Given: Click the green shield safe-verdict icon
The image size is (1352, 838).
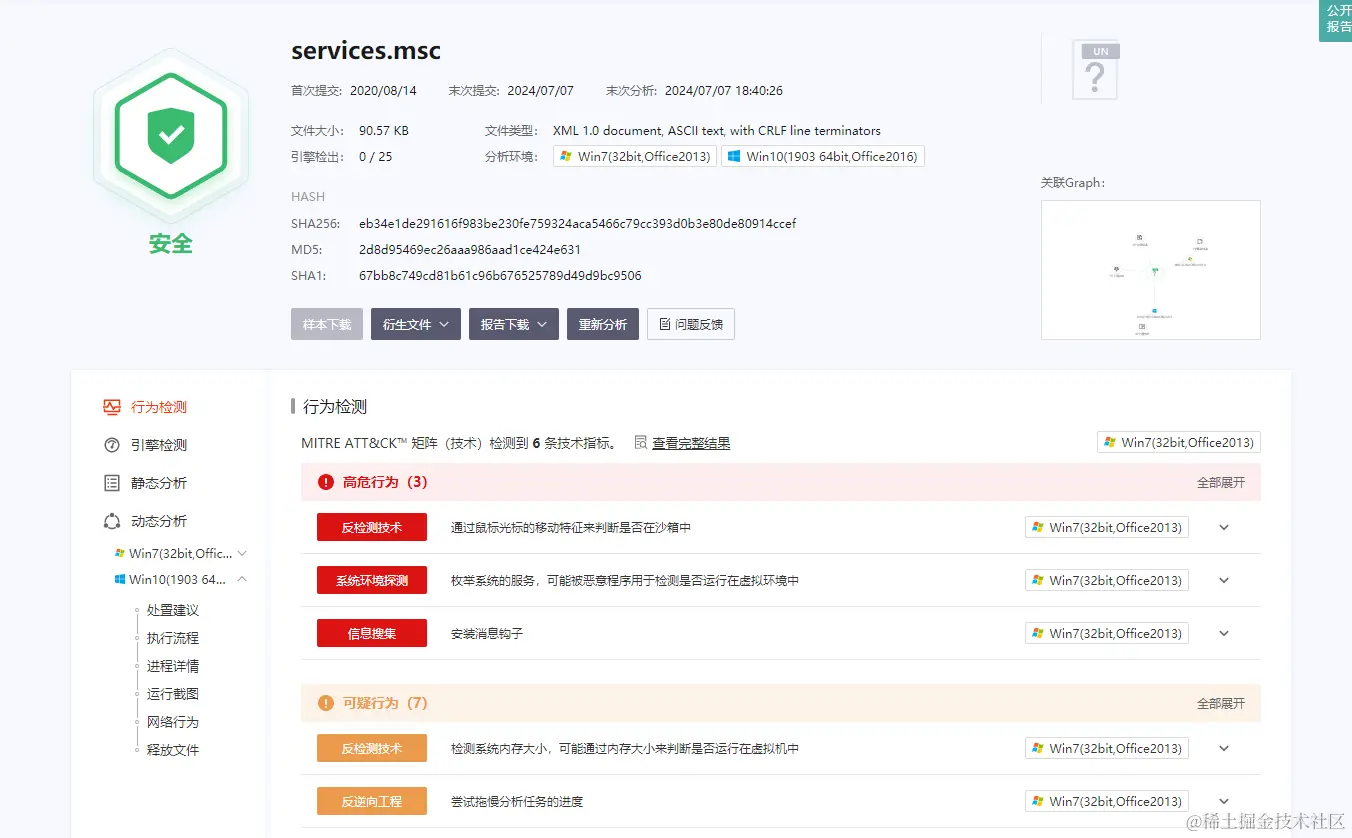Looking at the screenshot, I should [171, 136].
